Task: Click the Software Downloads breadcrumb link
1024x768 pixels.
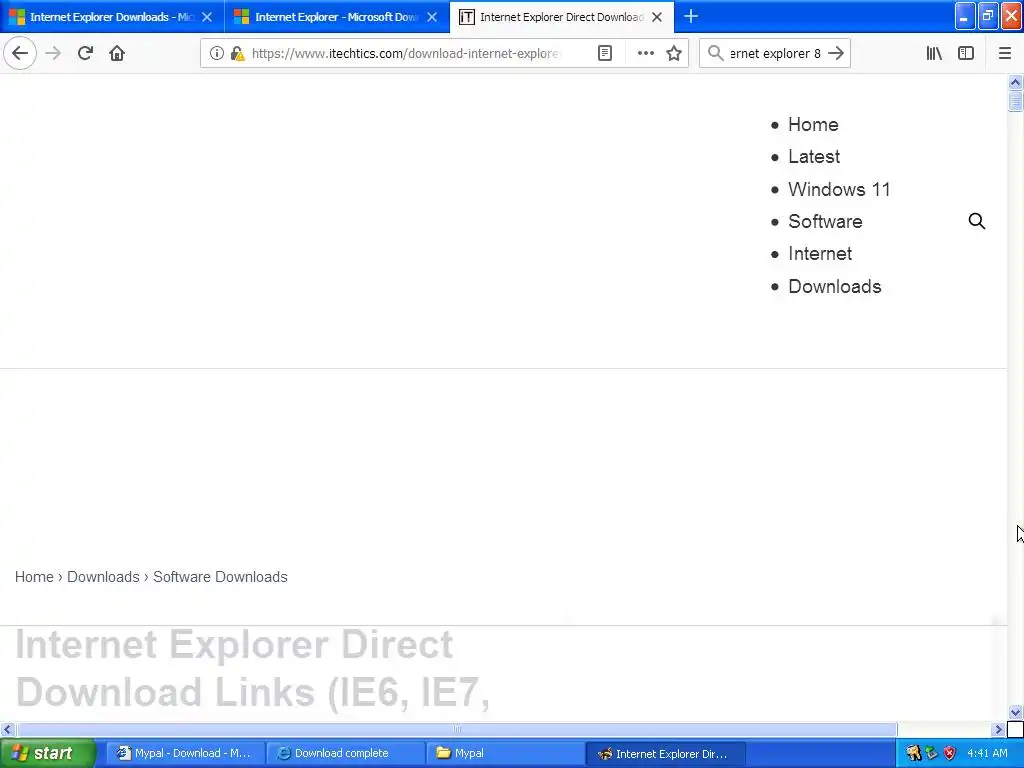Action: click(x=220, y=577)
